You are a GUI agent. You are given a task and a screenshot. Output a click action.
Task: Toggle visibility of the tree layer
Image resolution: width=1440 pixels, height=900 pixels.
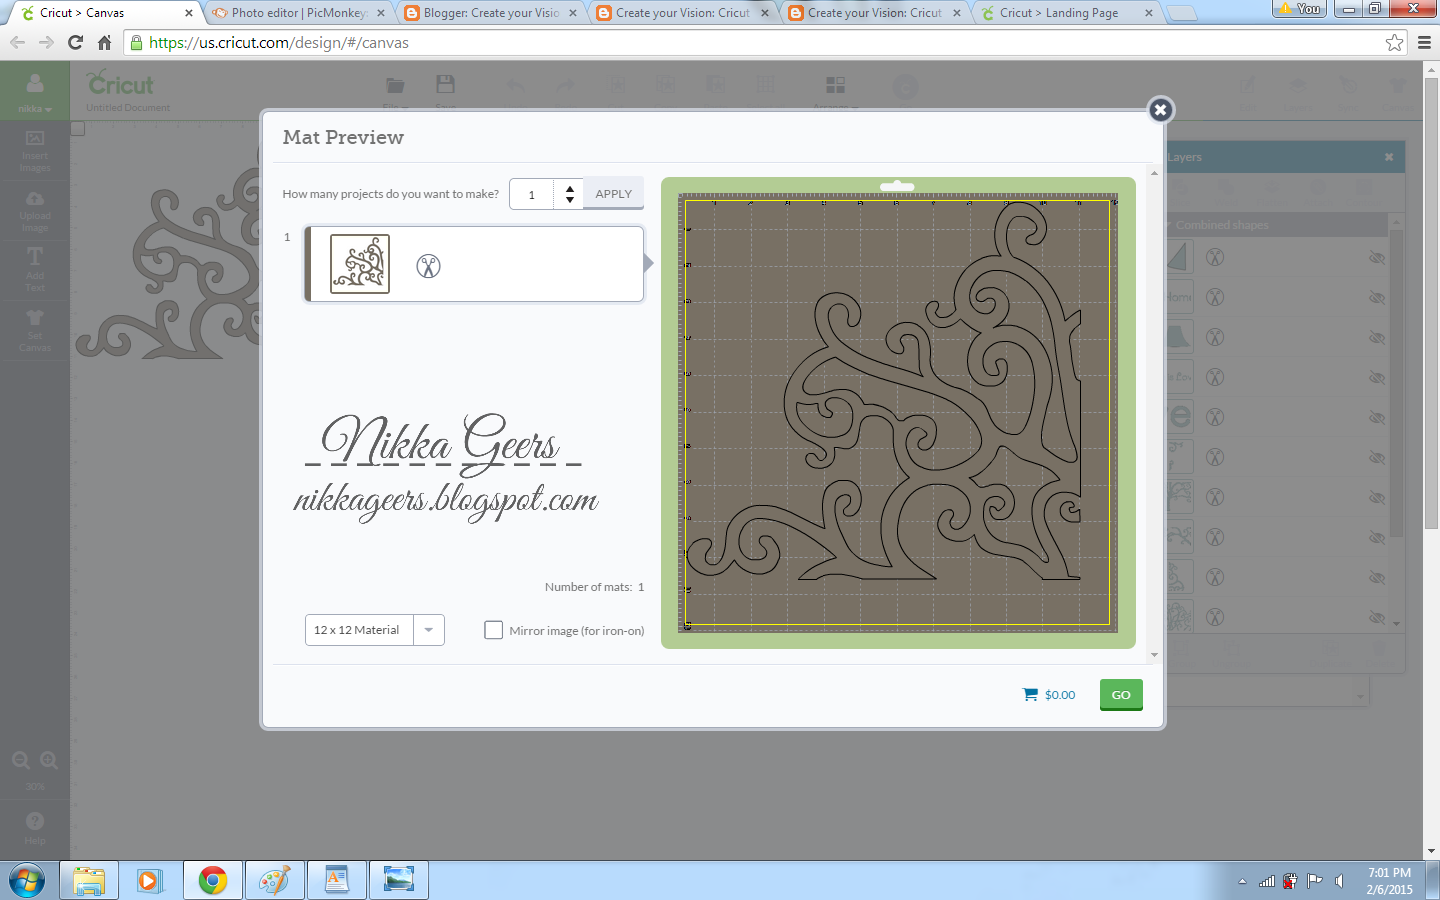(1377, 497)
